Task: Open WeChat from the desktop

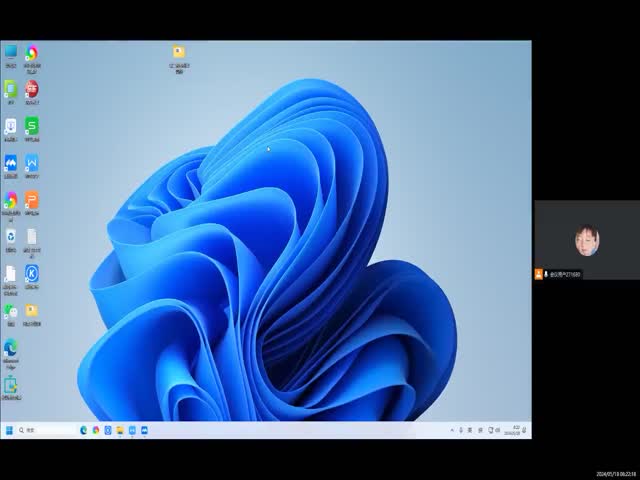Action: click(11, 311)
